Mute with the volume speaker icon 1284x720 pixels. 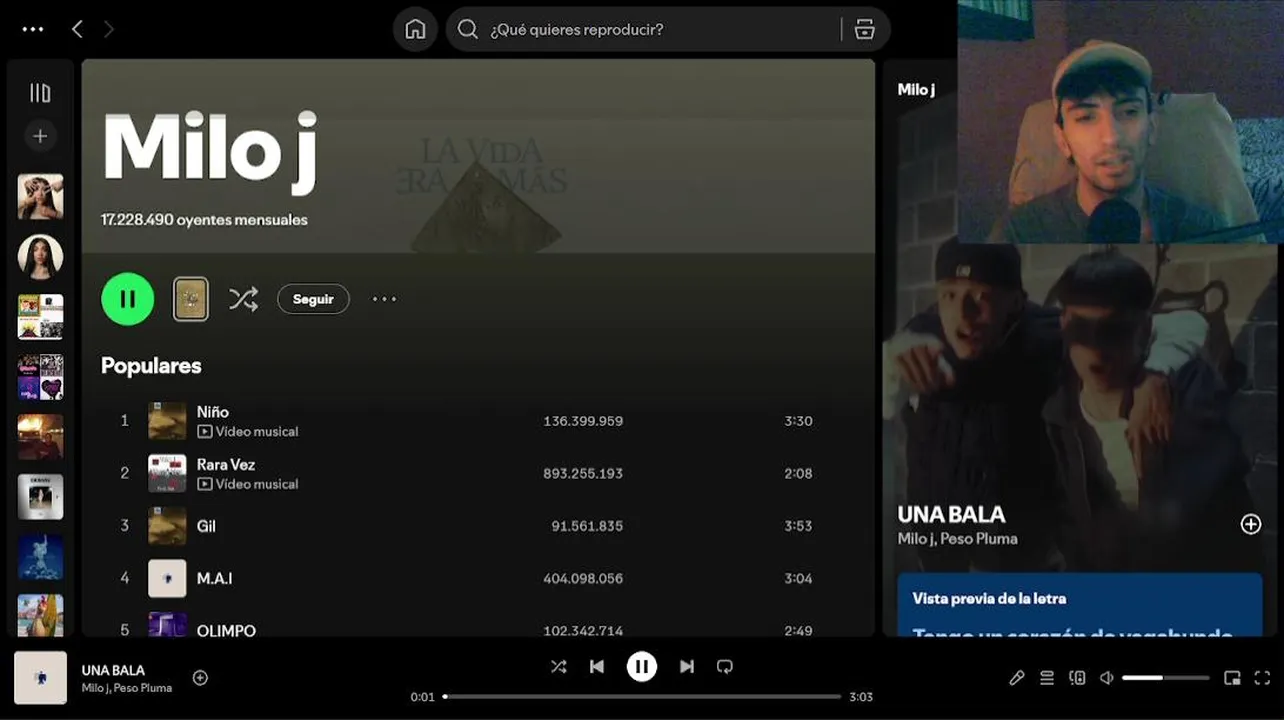tap(1106, 678)
